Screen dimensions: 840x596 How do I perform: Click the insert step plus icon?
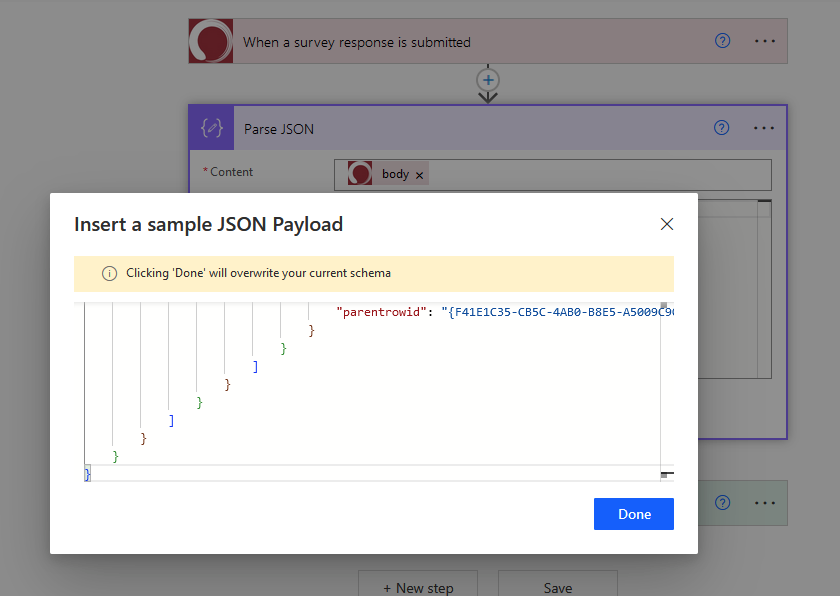click(x=487, y=80)
